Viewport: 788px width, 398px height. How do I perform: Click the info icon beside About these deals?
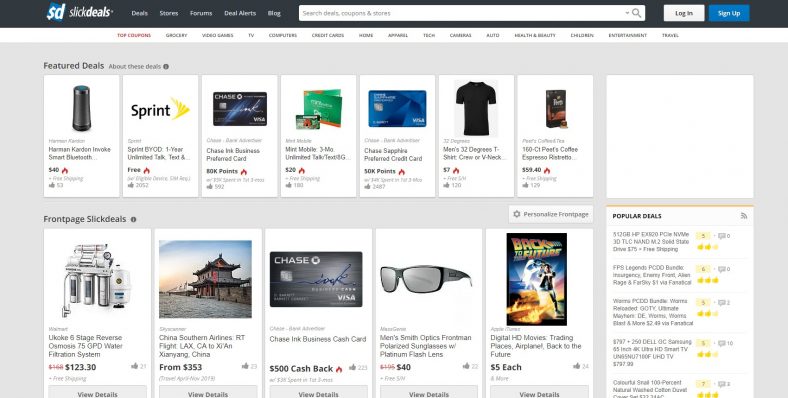click(166, 66)
